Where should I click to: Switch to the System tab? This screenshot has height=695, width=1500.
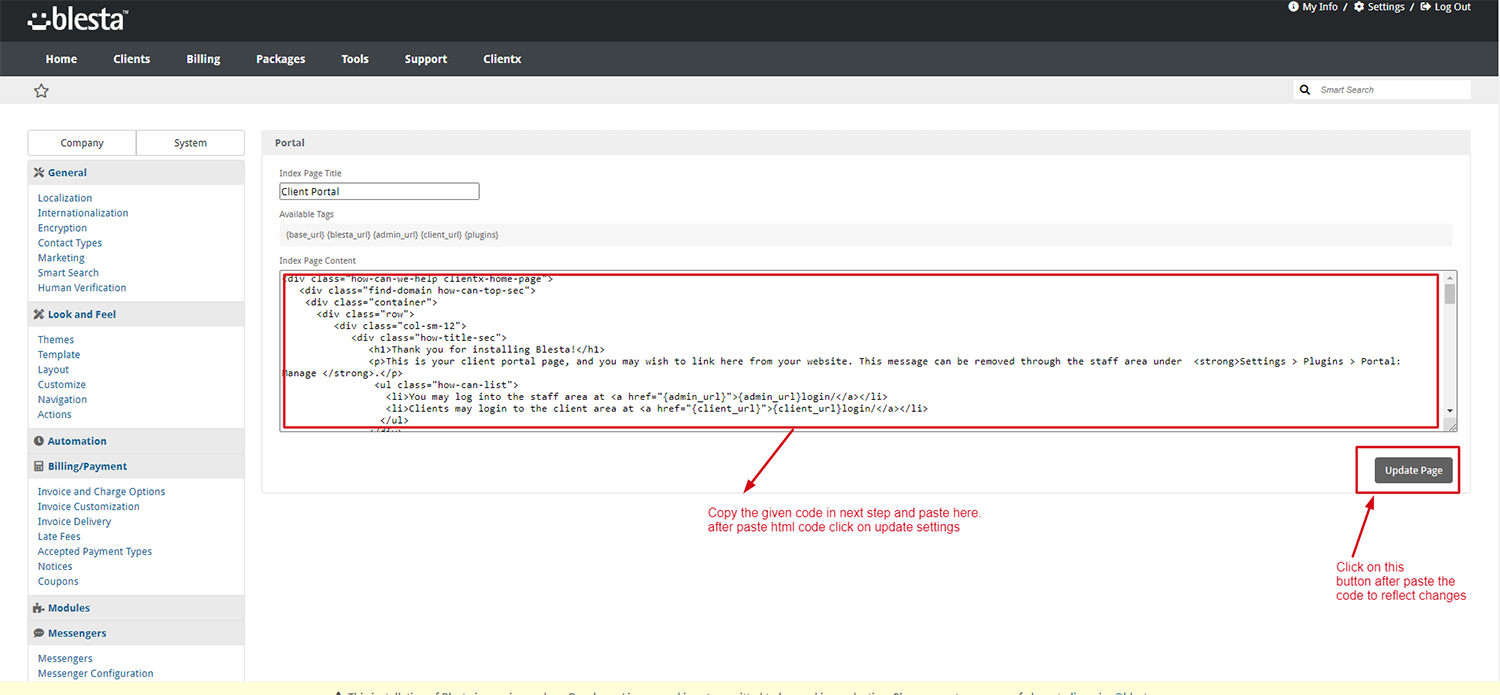click(x=190, y=143)
